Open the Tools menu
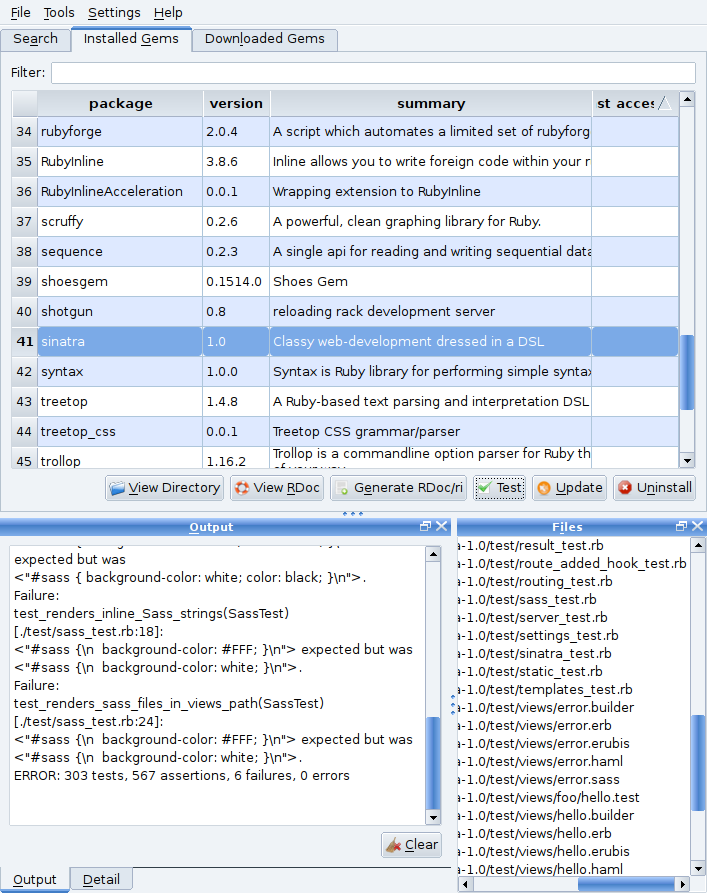 click(59, 13)
